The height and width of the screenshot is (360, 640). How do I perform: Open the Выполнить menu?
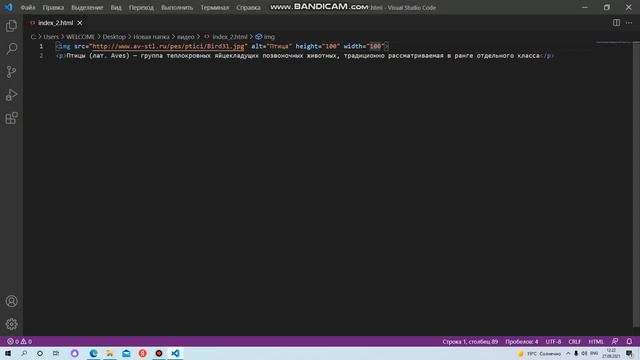click(x=177, y=8)
